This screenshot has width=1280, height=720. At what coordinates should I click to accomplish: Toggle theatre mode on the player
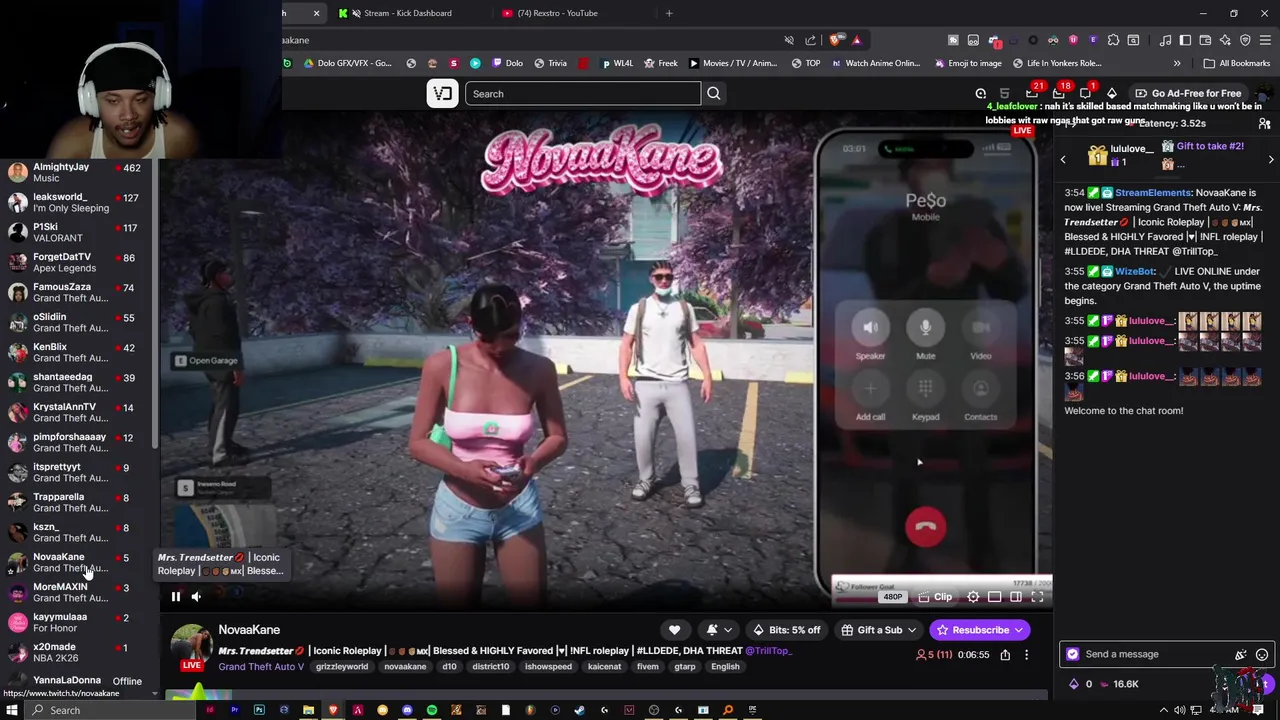(x=1016, y=597)
